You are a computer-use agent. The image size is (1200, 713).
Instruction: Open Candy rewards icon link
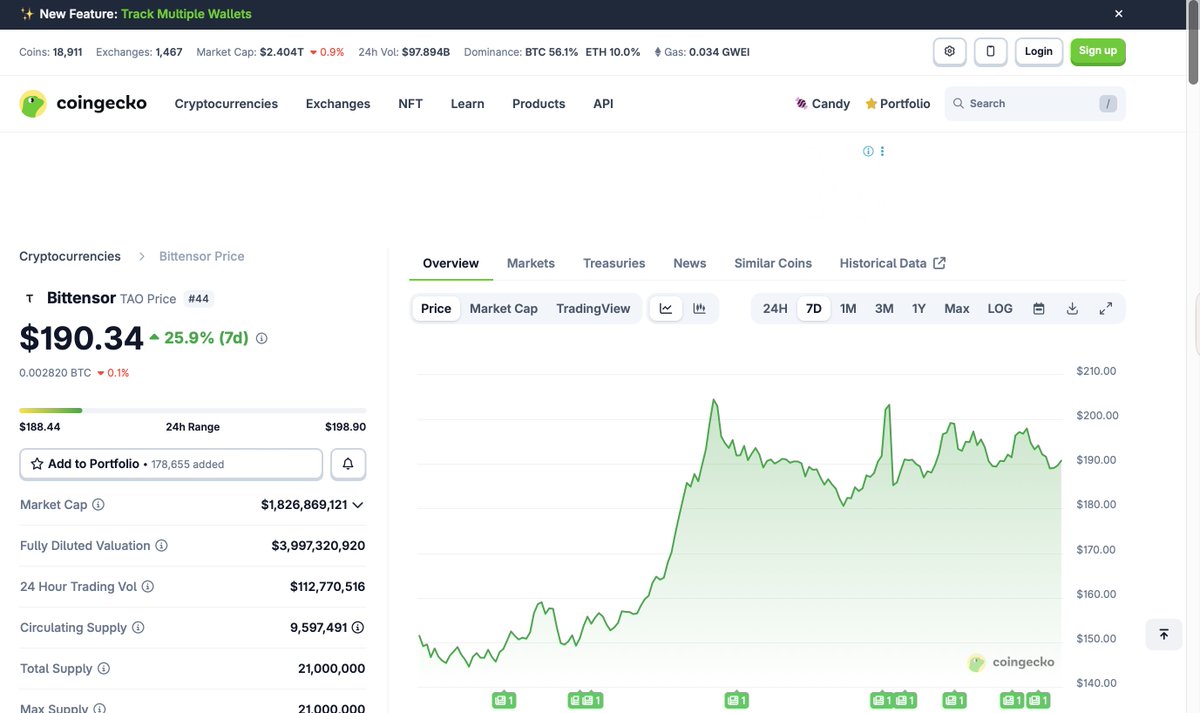(x=822, y=104)
